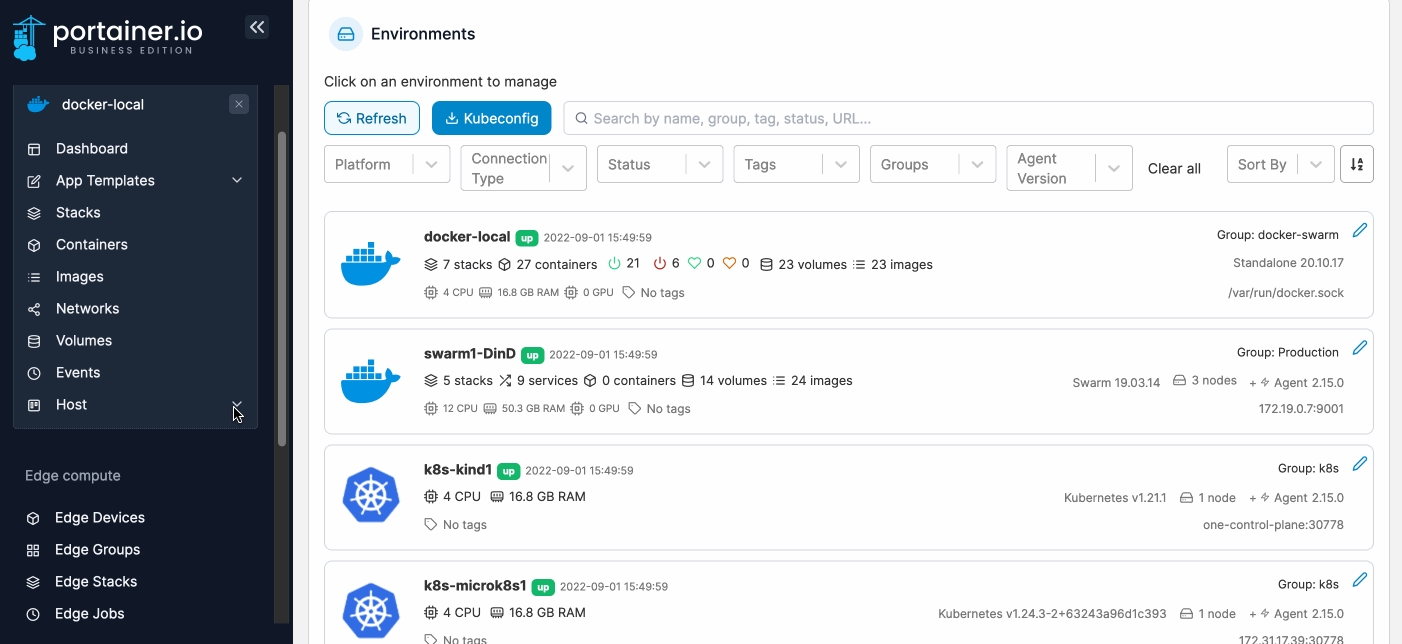Expand the Host menu chevron
The height and width of the screenshot is (644, 1402).
pyautogui.click(x=237, y=405)
